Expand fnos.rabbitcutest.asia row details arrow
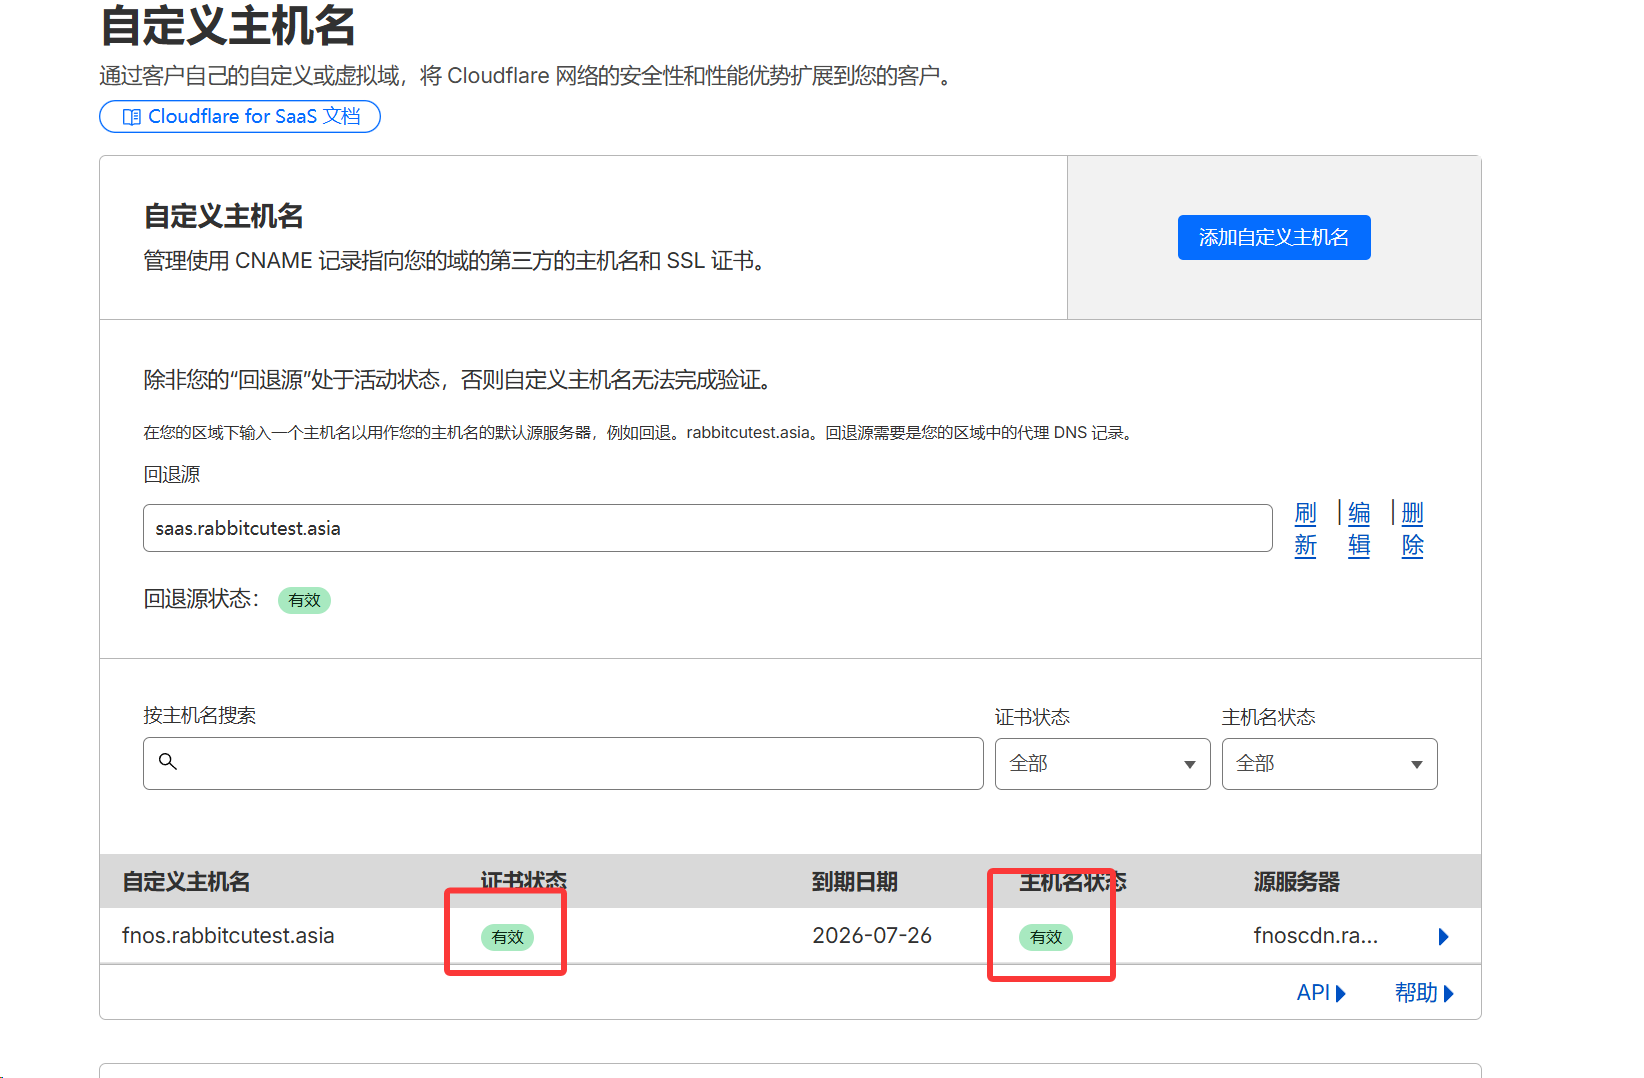This screenshot has height=1078, width=1644. 1443,937
